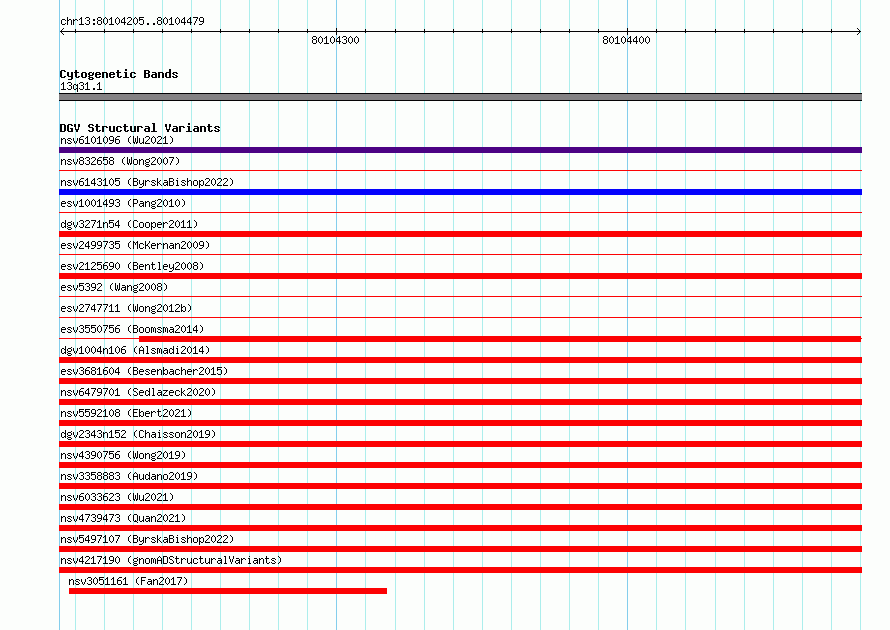Click the nsv5592108 (Ebert2021) label

(126, 413)
